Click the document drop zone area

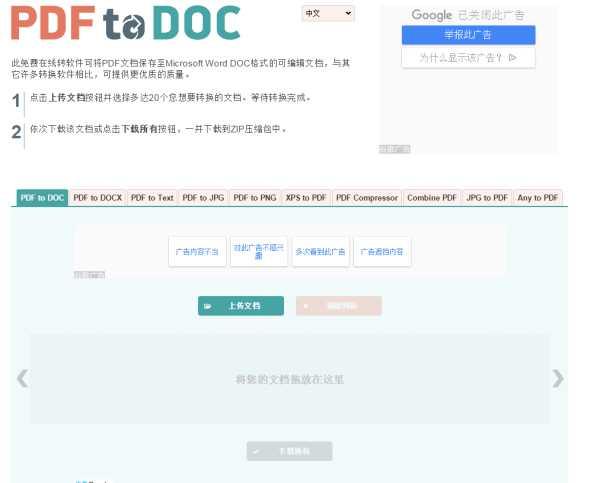[290, 379]
